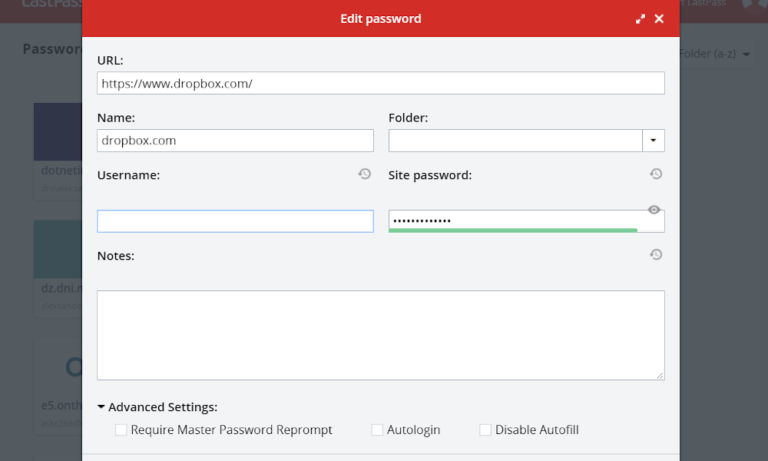Click inside the Notes text area

pos(381,335)
